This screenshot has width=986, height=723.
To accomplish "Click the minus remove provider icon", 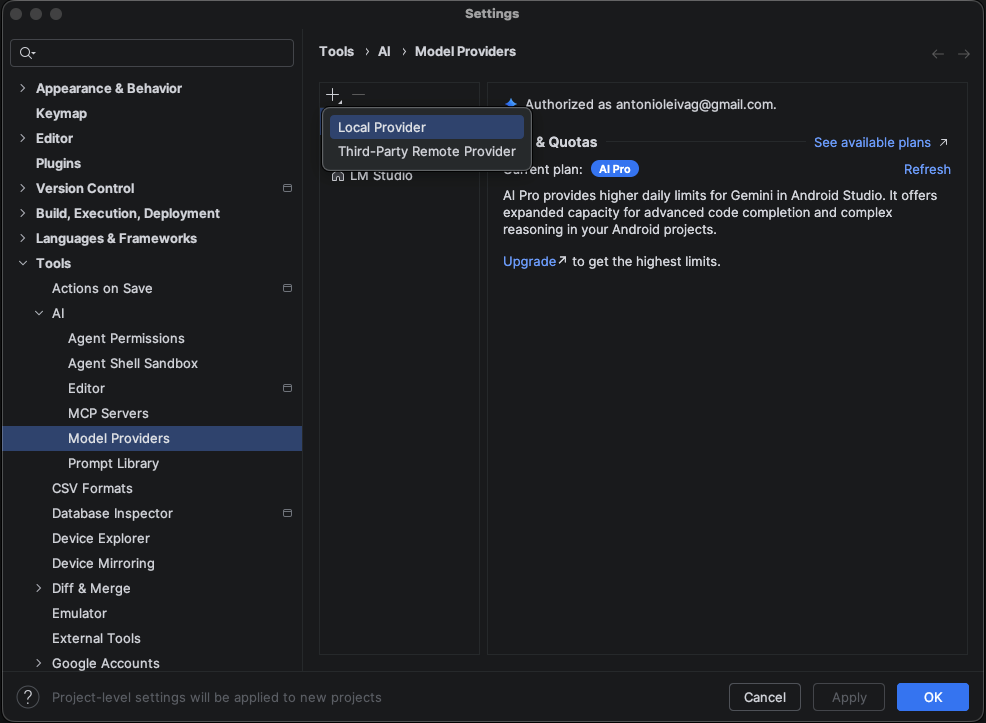I will pyautogui.click(x=358, y=95).
